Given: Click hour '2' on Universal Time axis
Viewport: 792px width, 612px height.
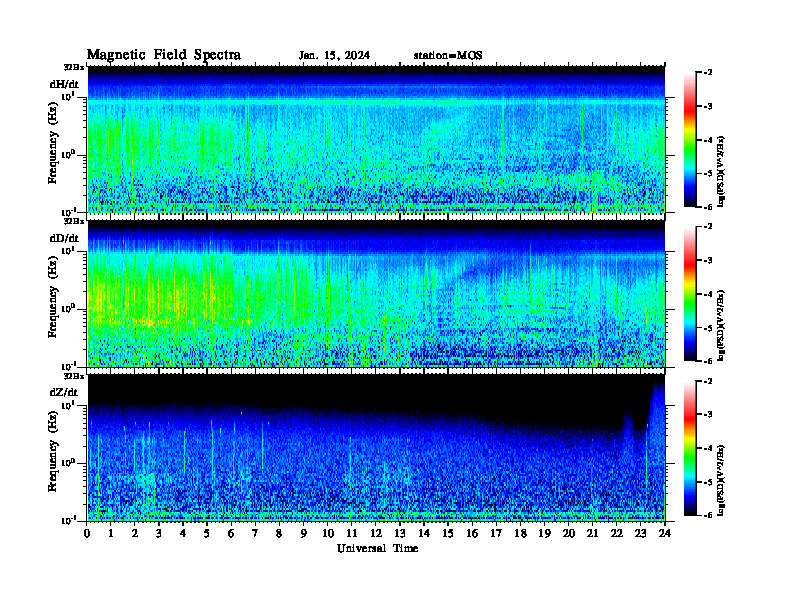Looking at the screenshot, I should [x=135, y=533].
